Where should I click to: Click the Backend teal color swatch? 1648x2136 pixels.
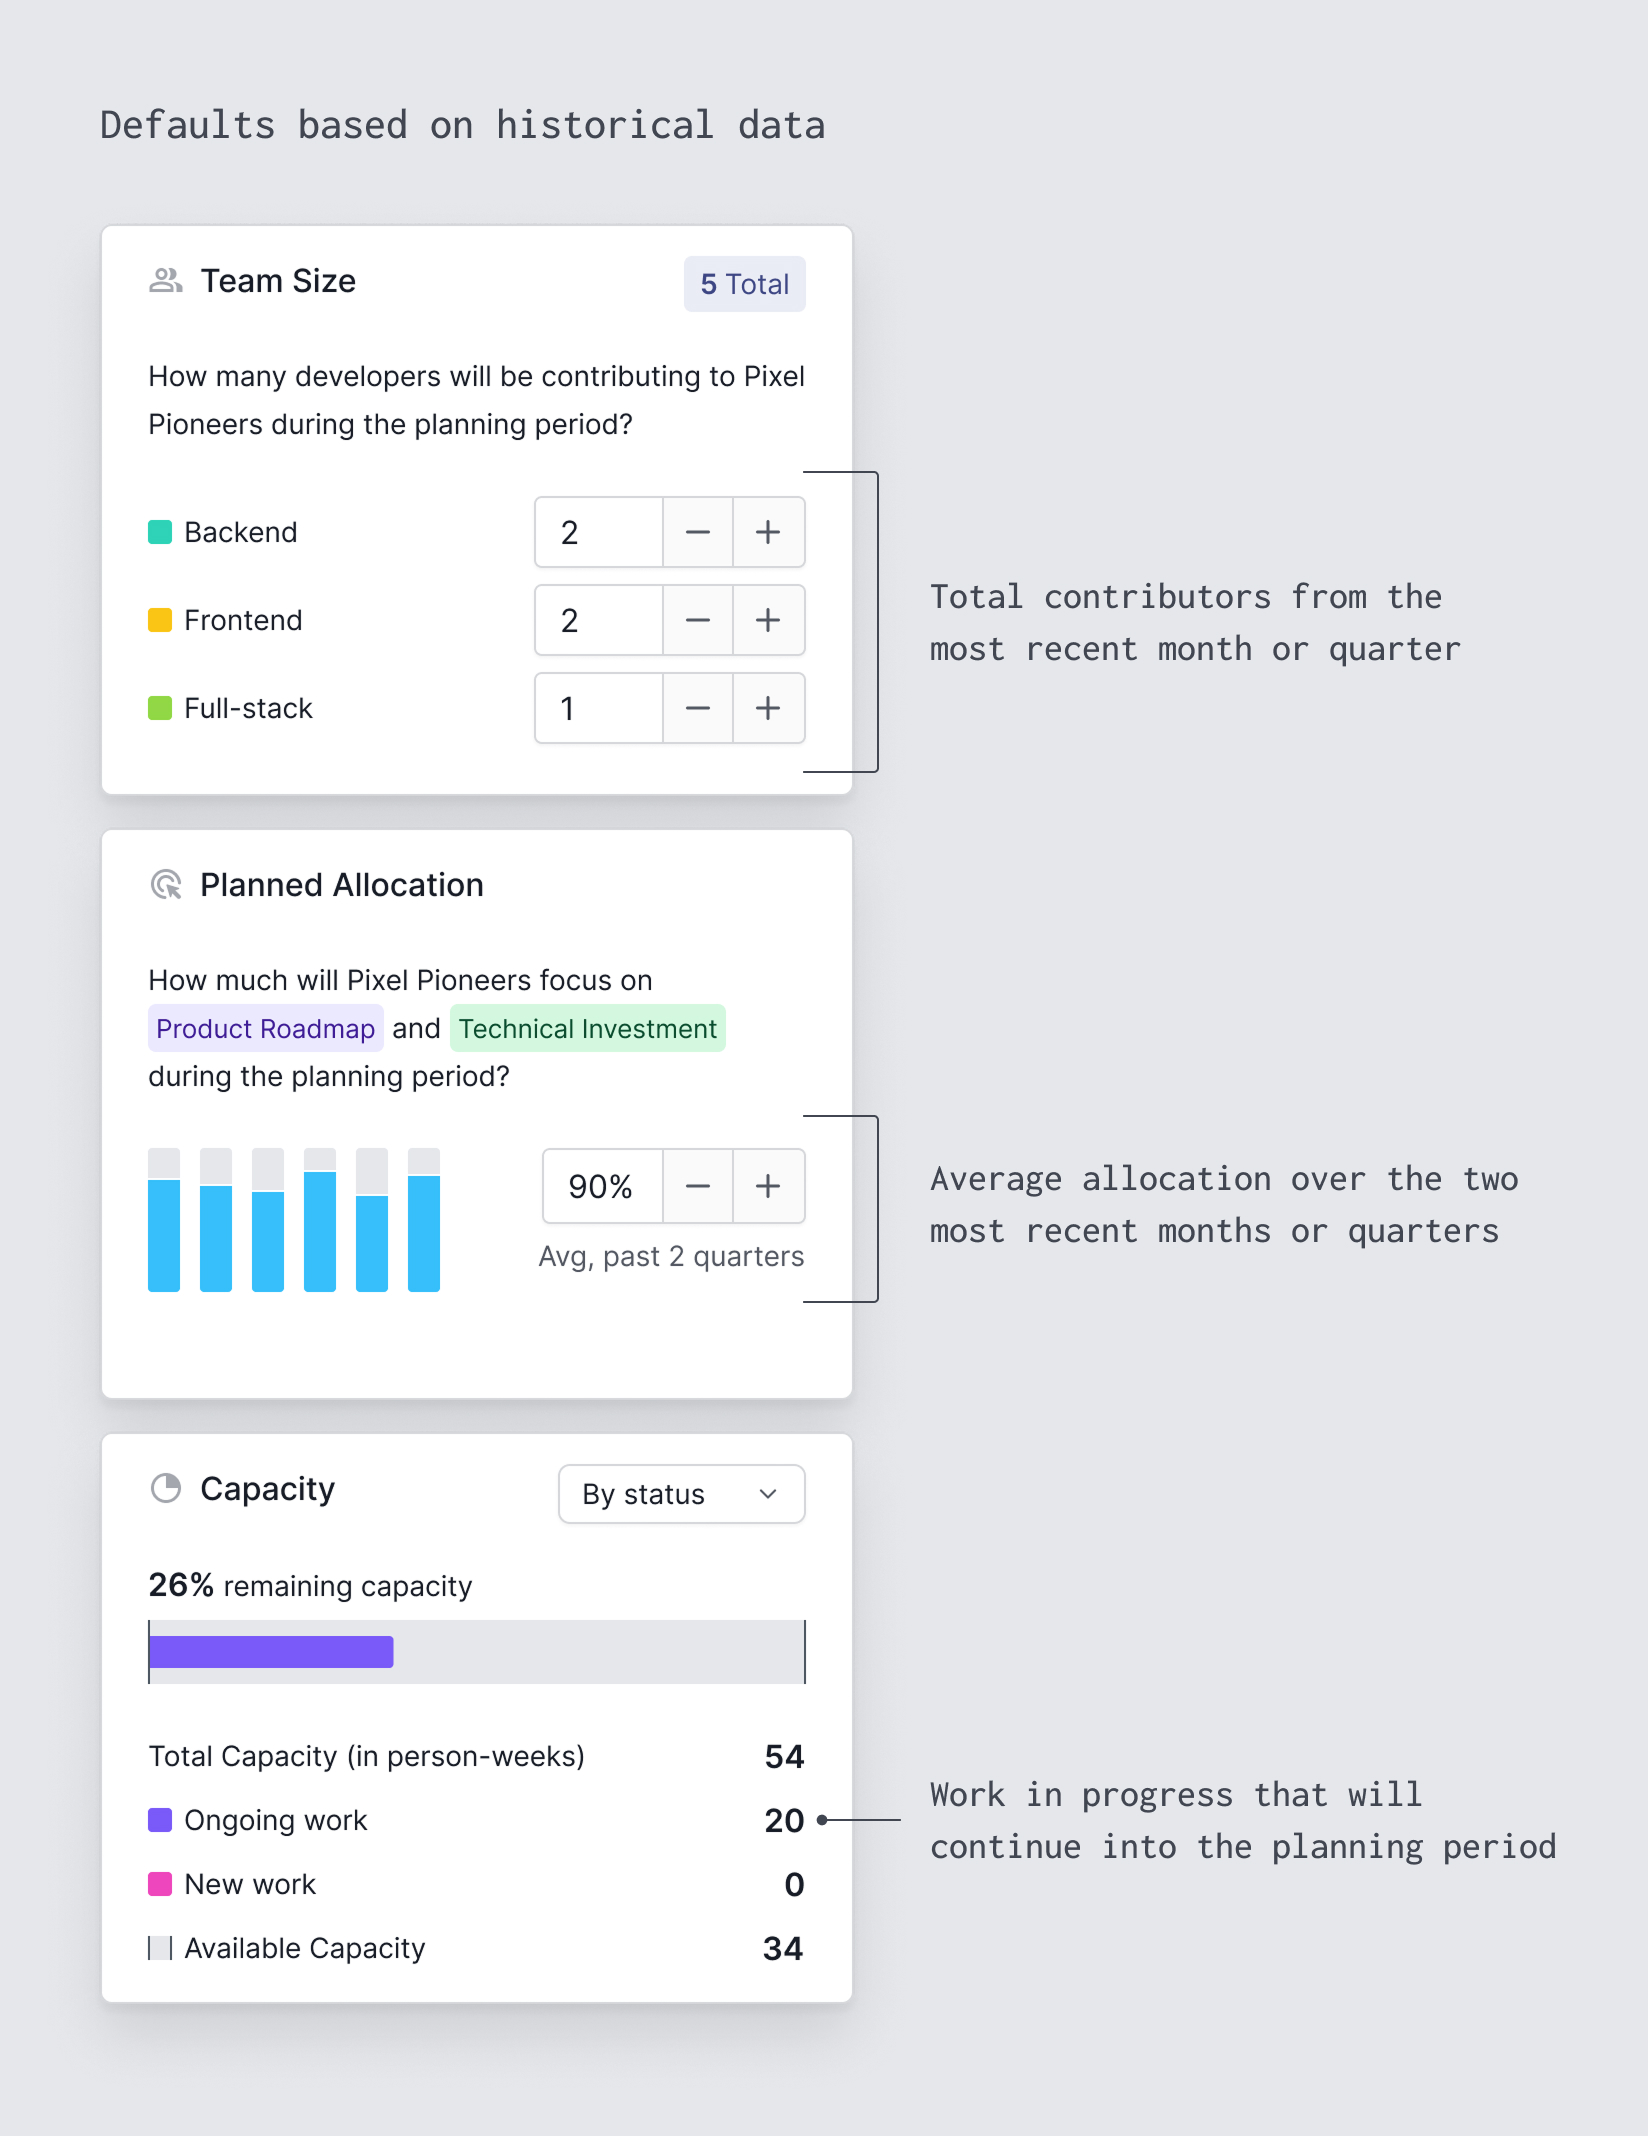[161, 531]
